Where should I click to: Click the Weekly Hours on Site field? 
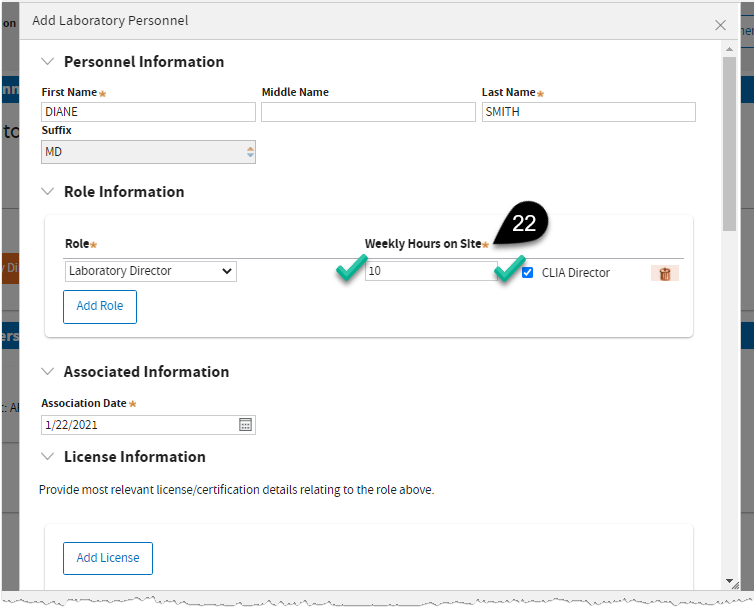pyautogui.click(x=430, y=271)
